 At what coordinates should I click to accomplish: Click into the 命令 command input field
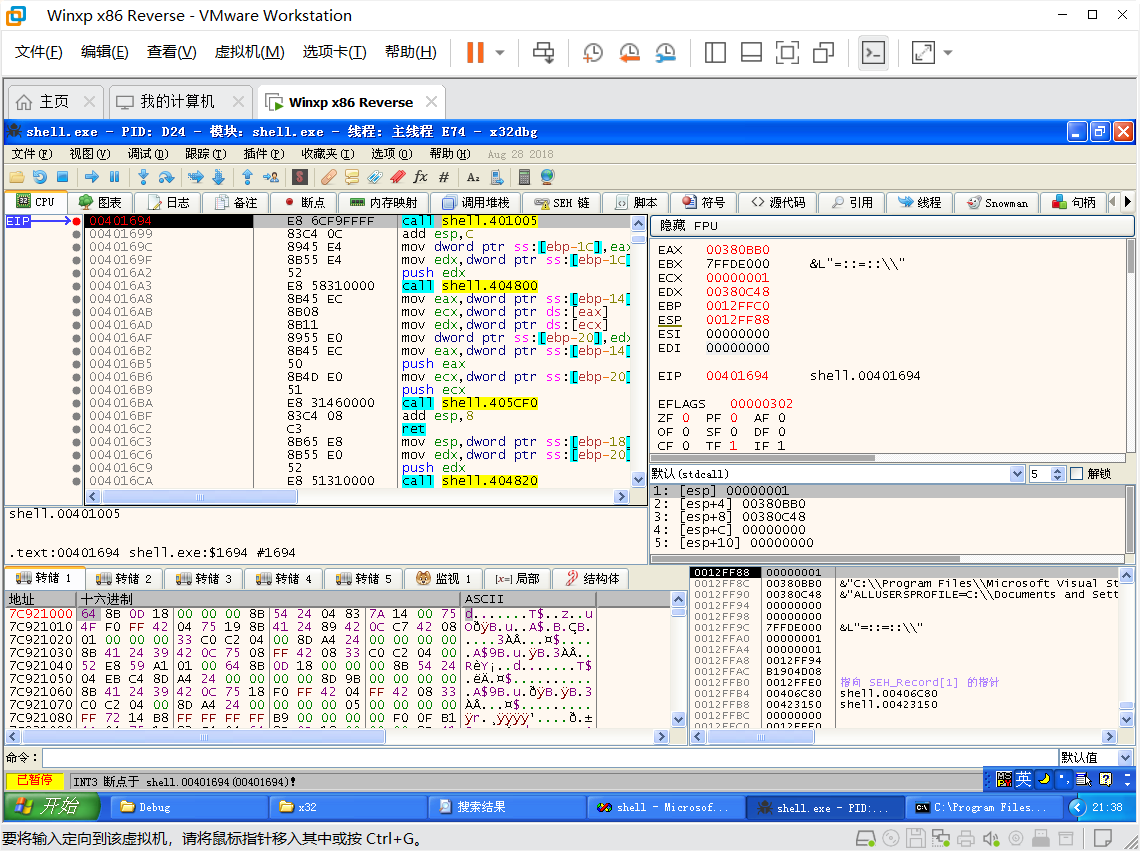[549, 757]
